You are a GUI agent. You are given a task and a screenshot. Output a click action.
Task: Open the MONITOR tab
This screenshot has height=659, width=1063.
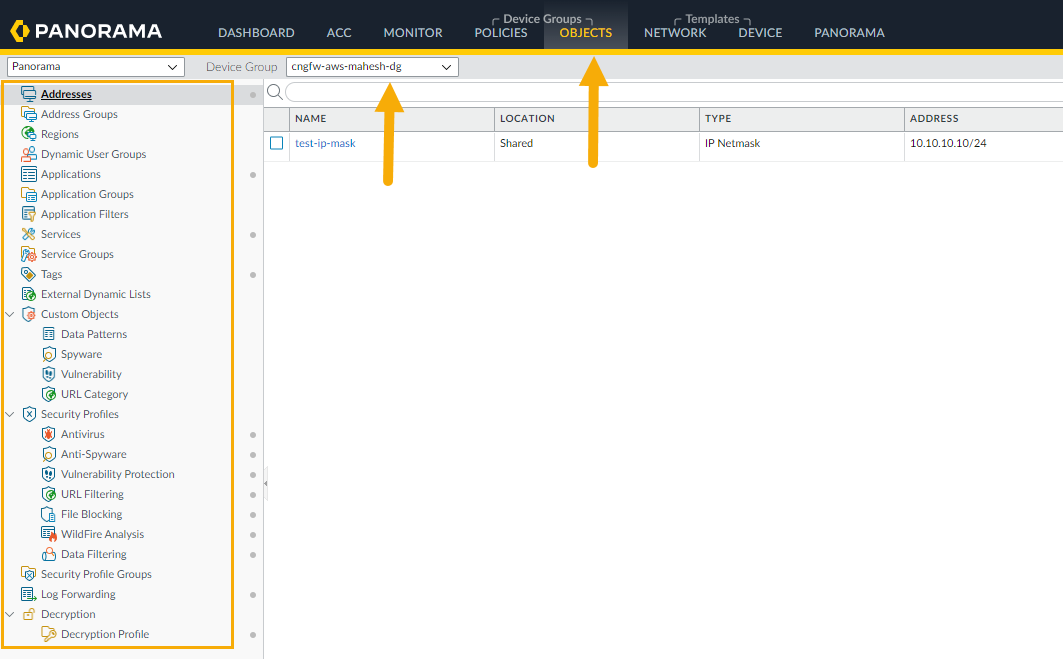point(413,32)
